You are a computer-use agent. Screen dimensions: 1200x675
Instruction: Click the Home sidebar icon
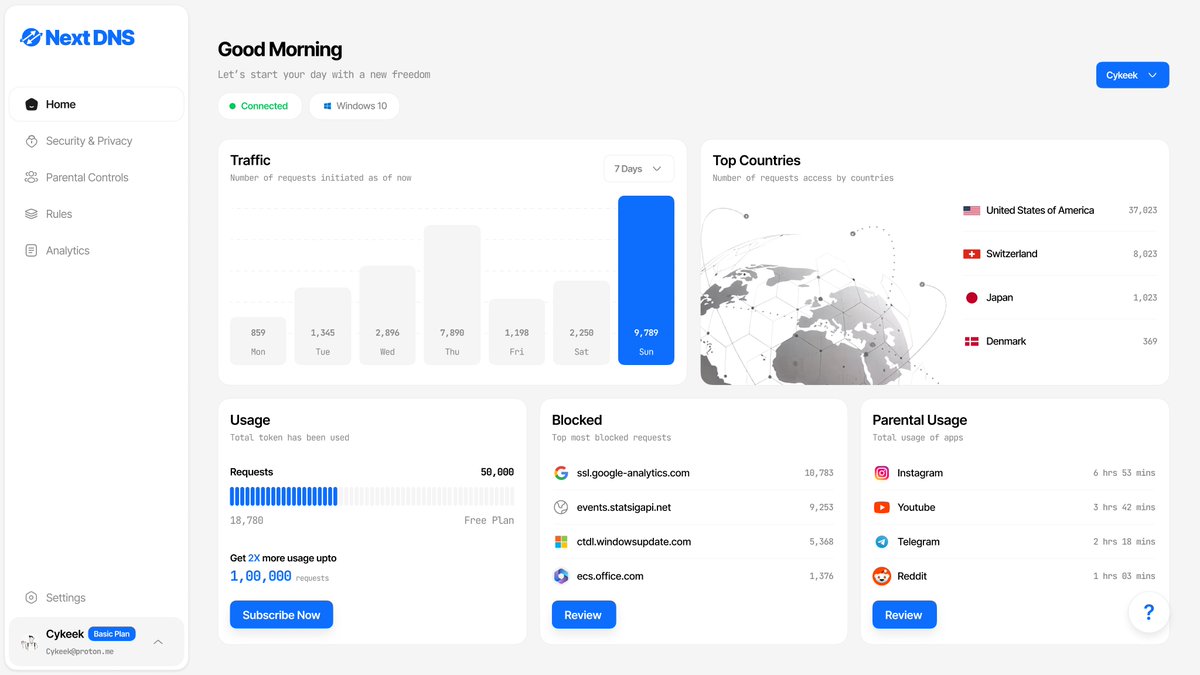pos(31,104)
